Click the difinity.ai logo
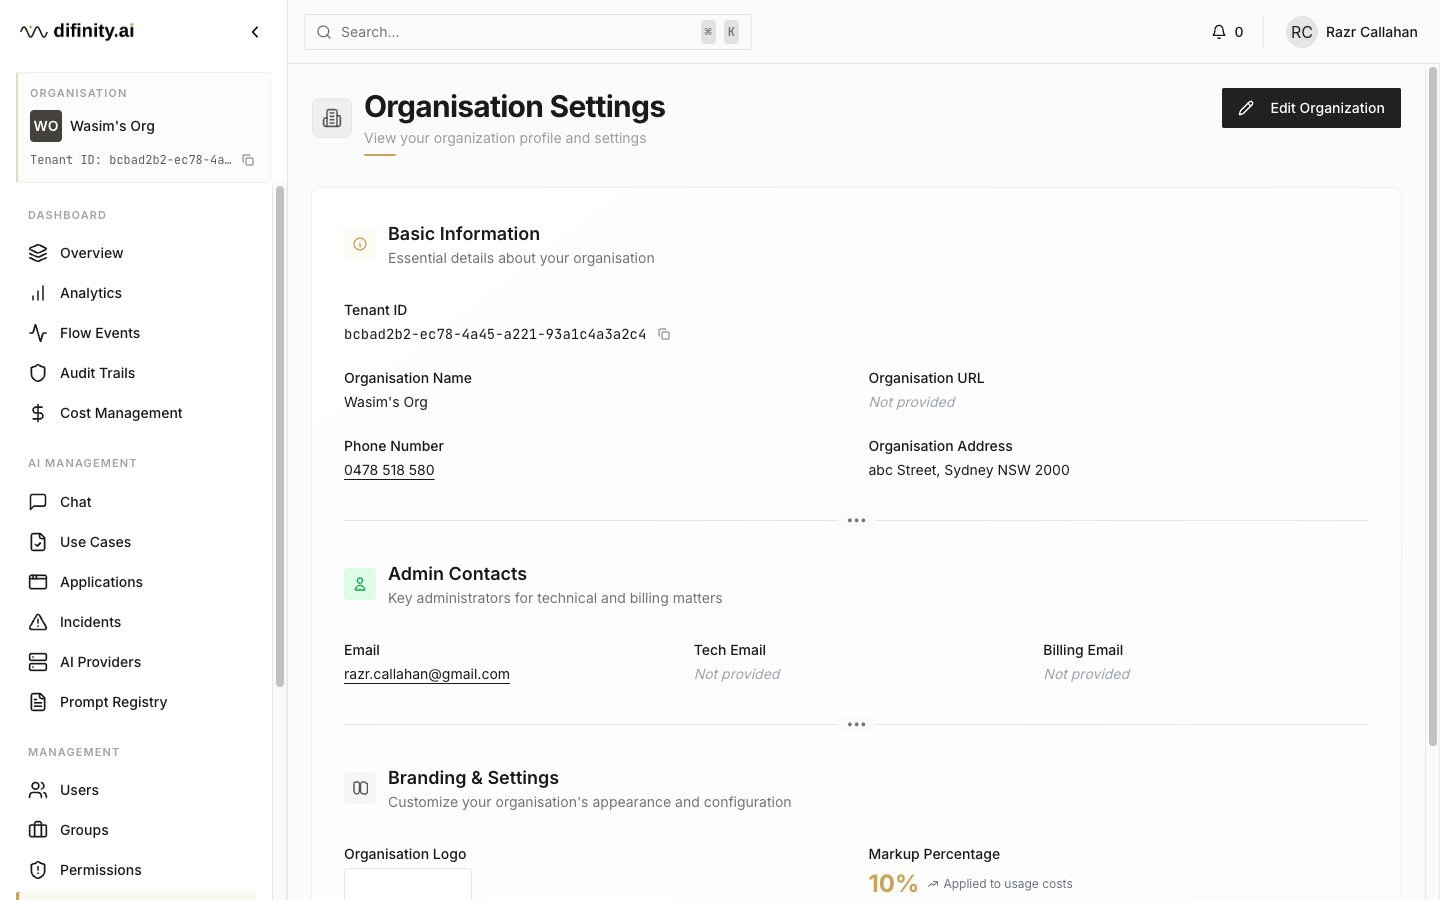Screen dimensions: 1440x900 pyautogui.click(x=77, y=31)
